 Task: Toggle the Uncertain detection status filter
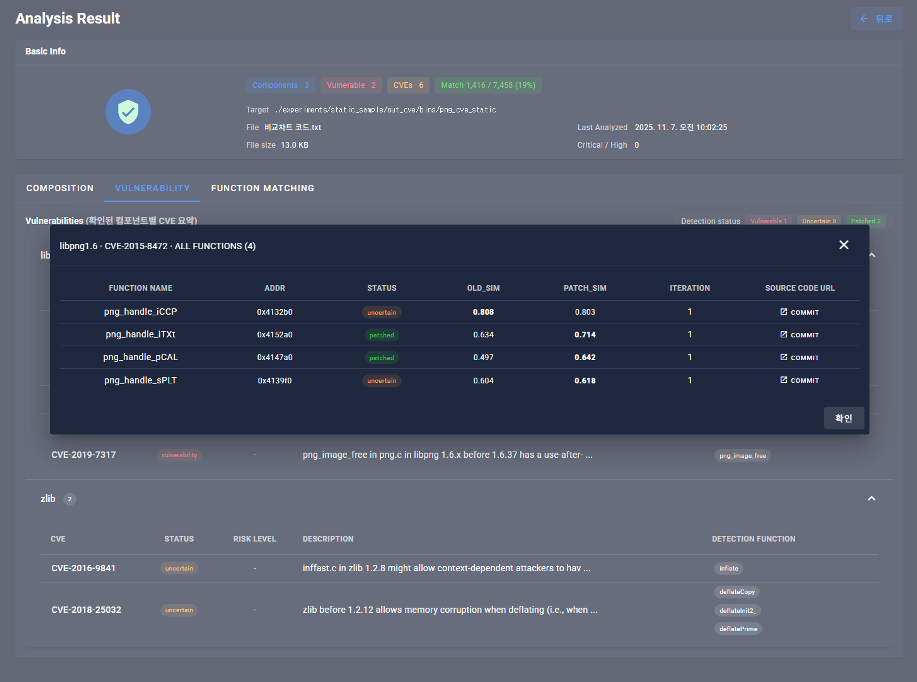(x=818, y=221)
